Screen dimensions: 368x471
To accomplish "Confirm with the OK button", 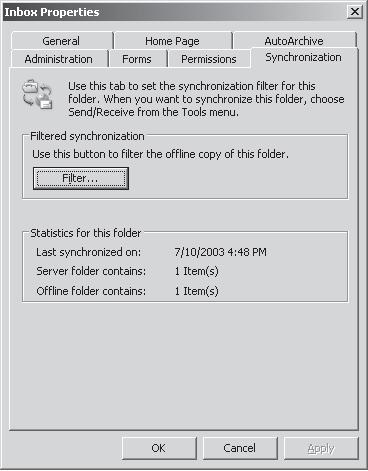I will tap(159, 448).
